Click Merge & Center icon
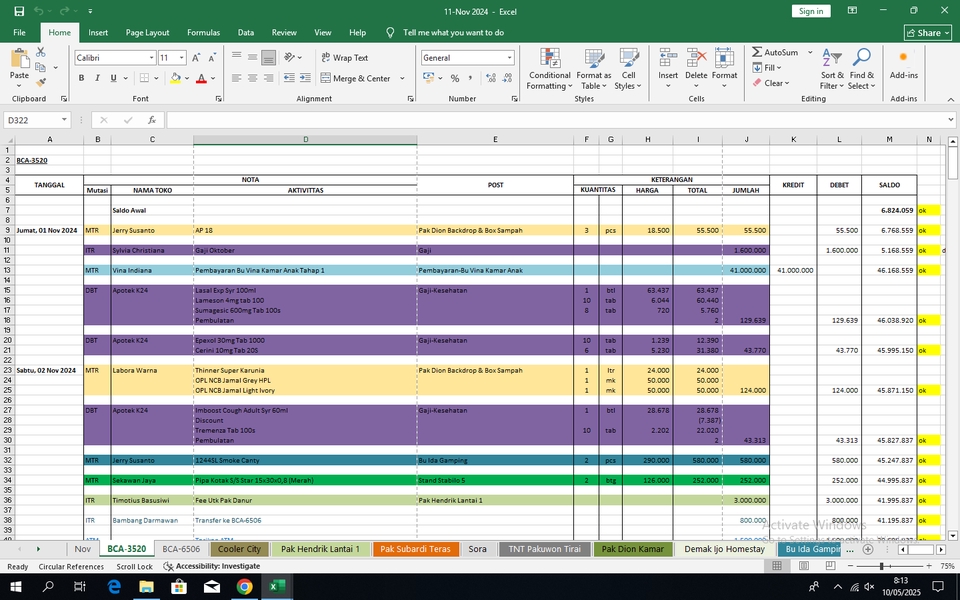The image size is (960, 600). point(326,78)
